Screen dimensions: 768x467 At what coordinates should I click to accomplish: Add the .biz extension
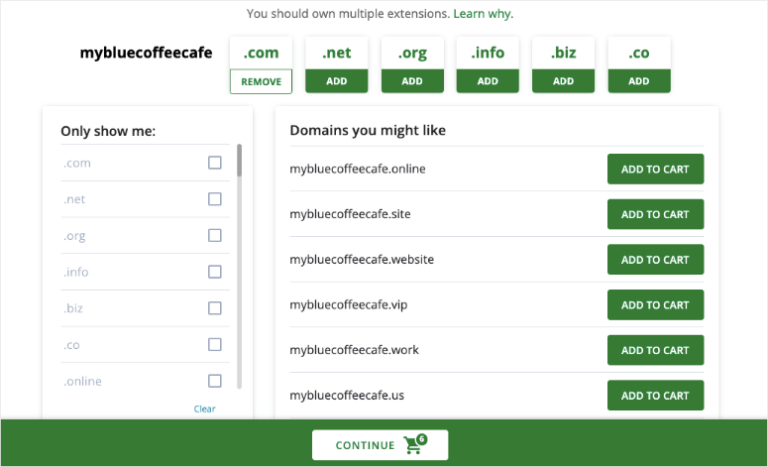(563, 81)
